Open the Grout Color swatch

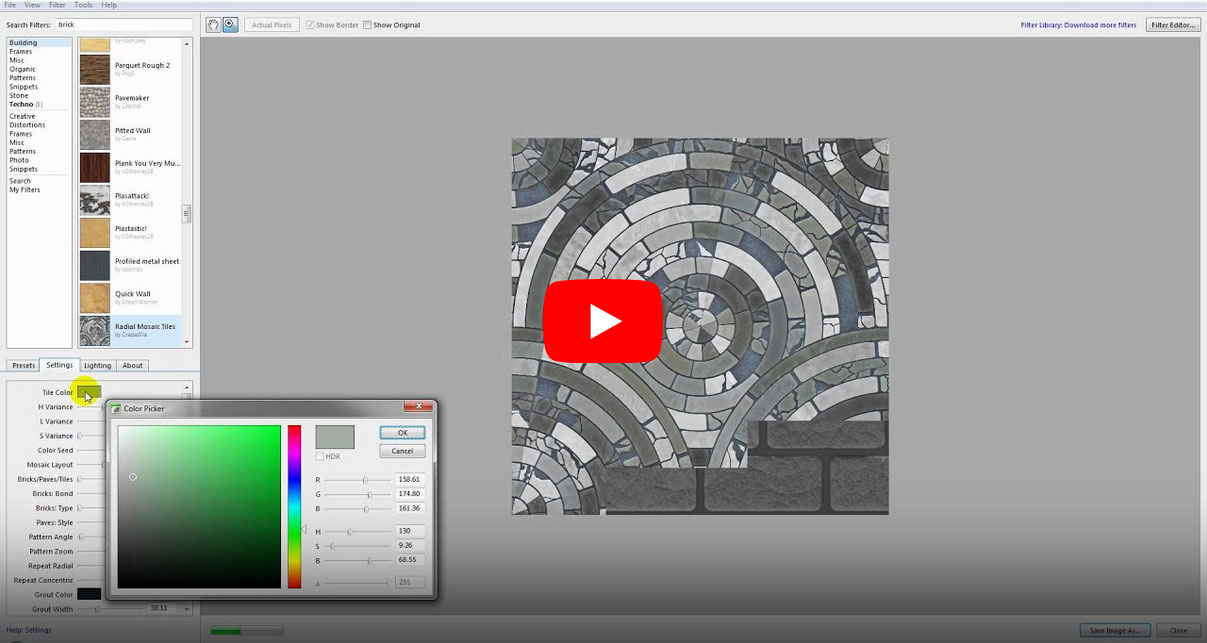click(89, 594)
